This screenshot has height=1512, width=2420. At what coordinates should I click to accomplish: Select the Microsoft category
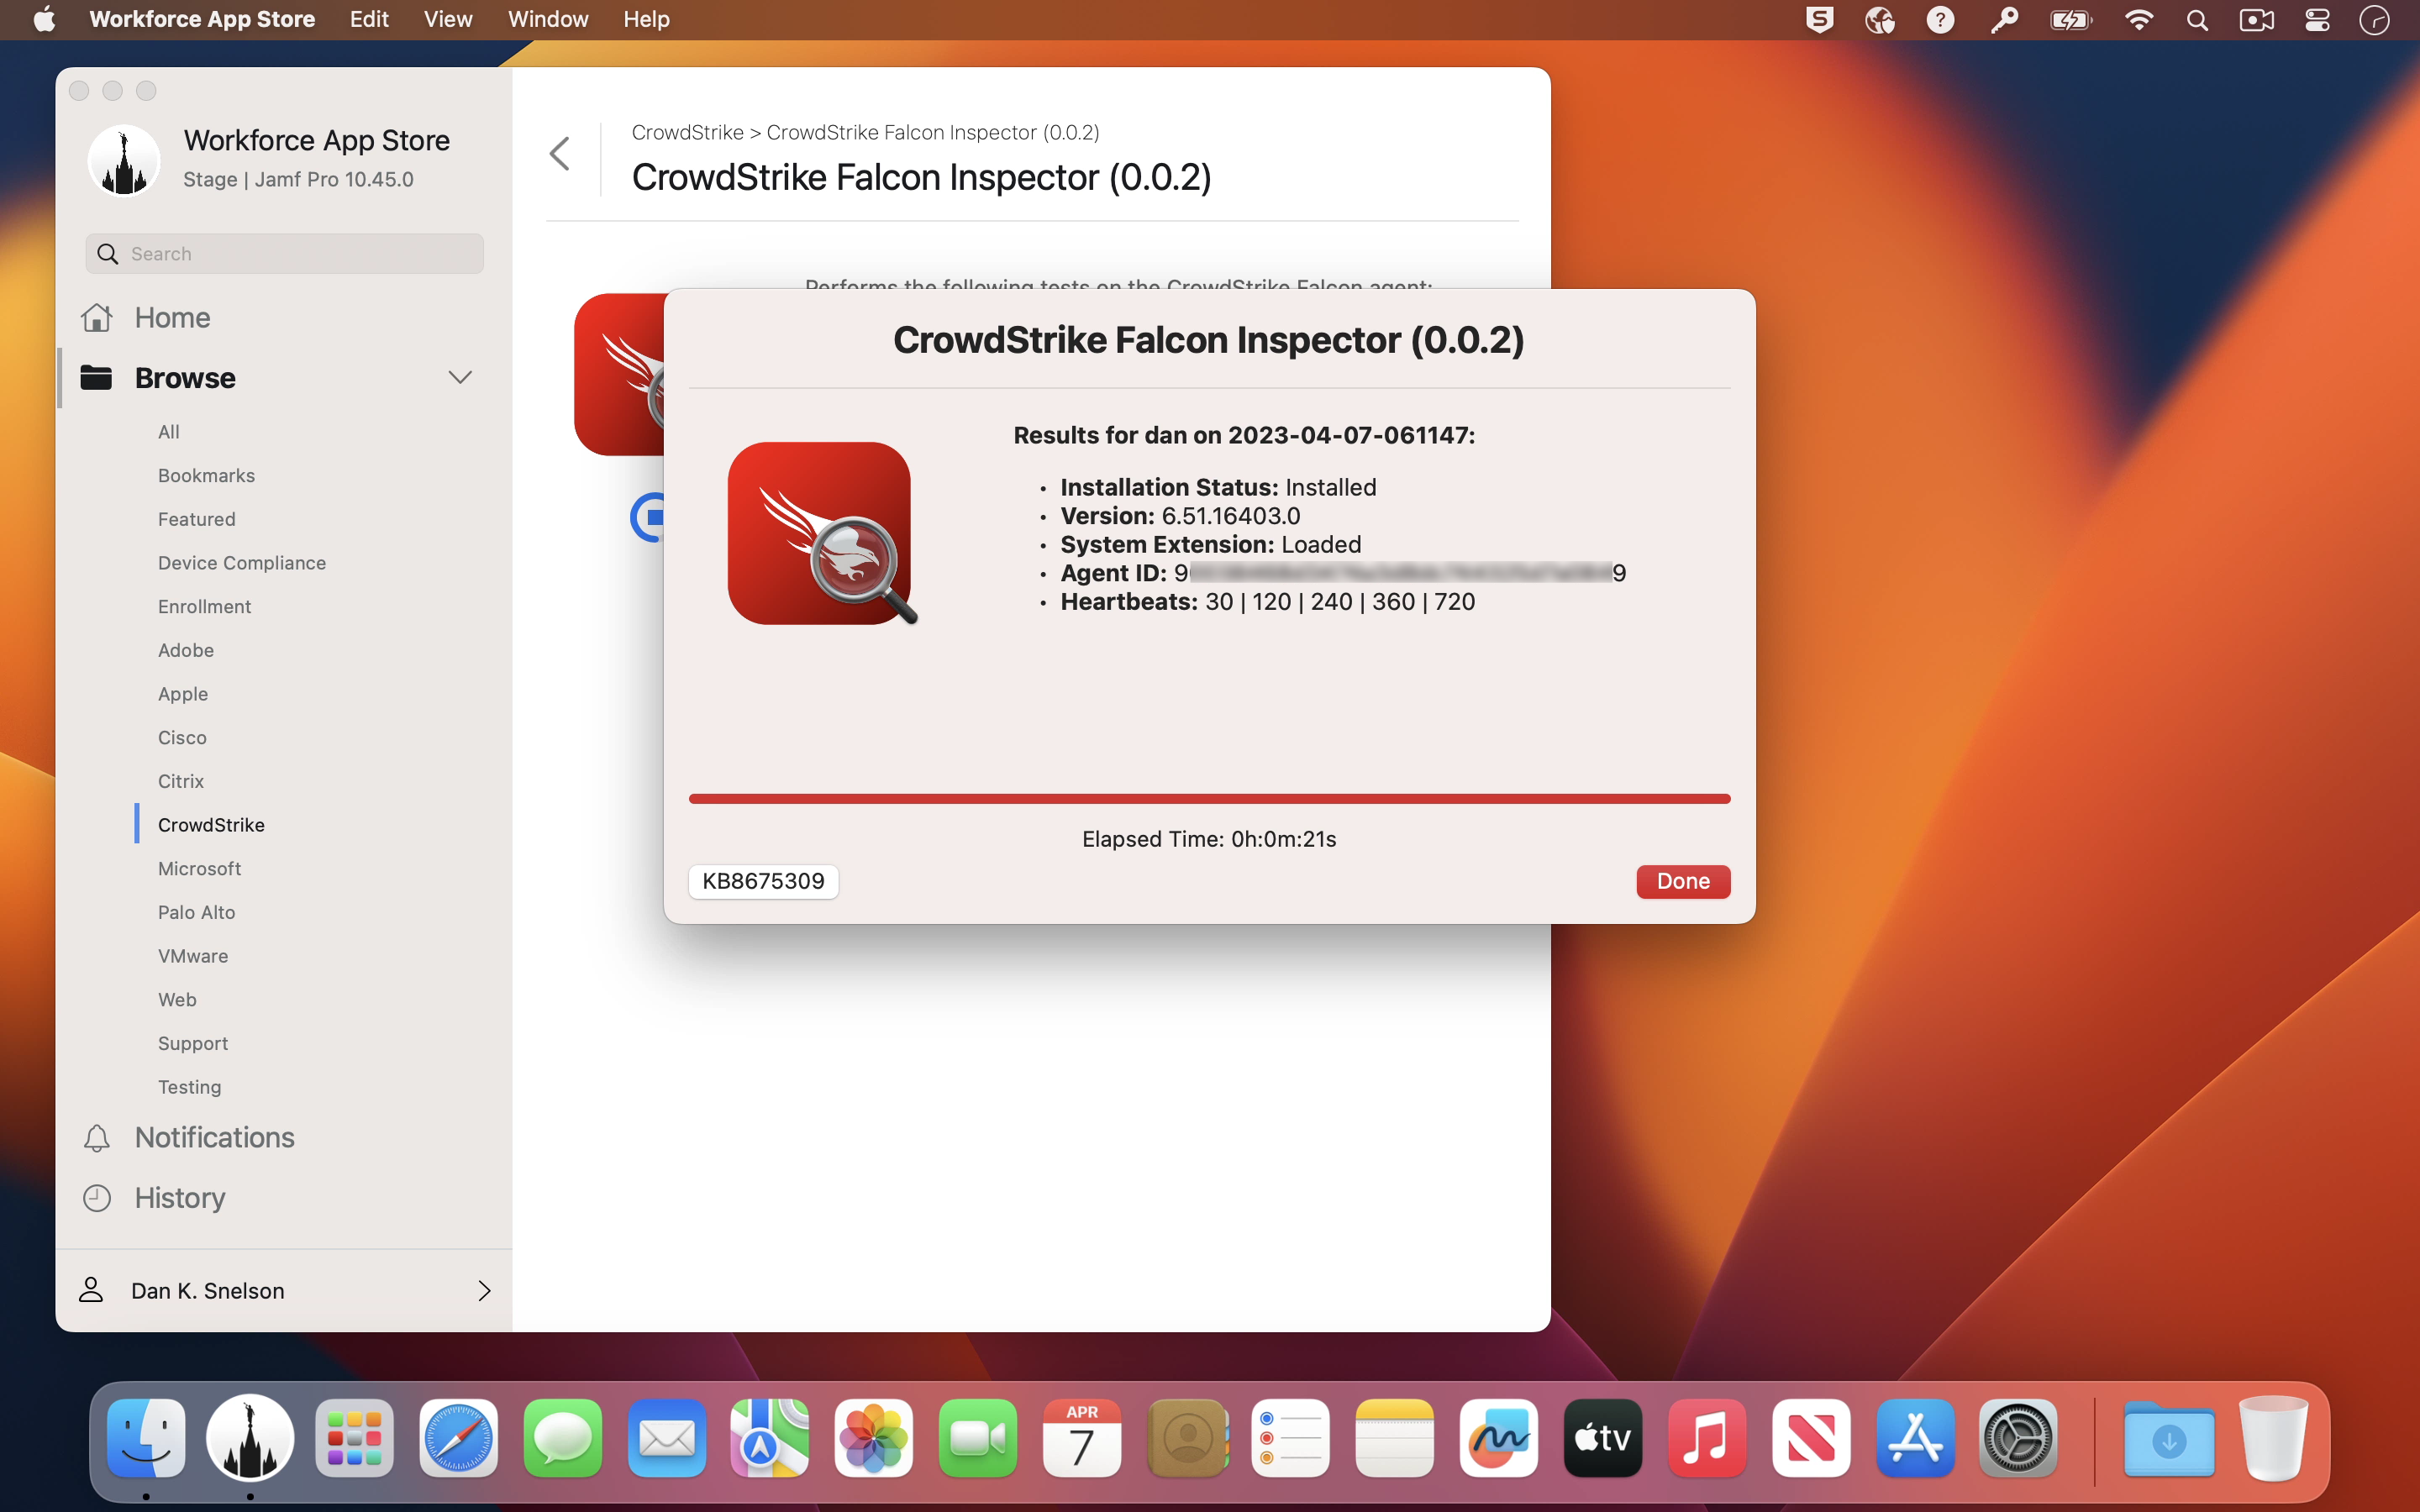tap(199, 868)
